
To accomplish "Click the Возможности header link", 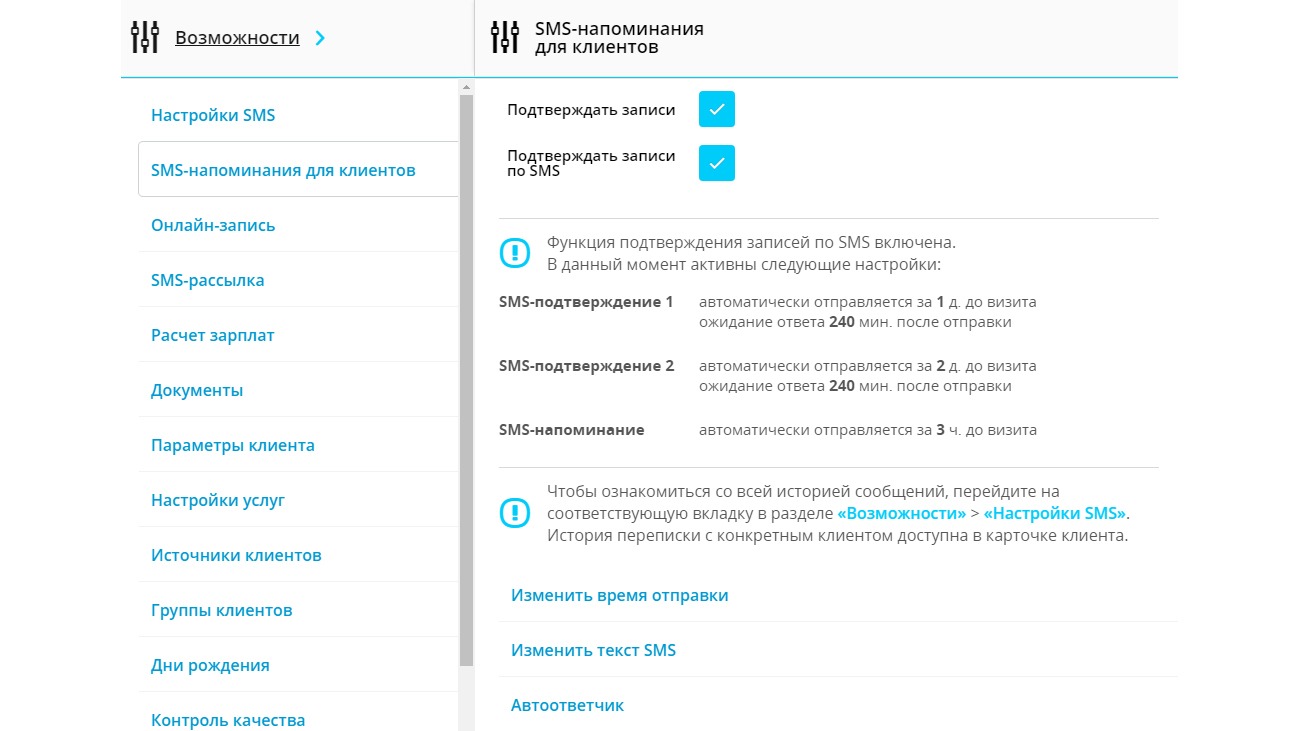I will point(237,38).
